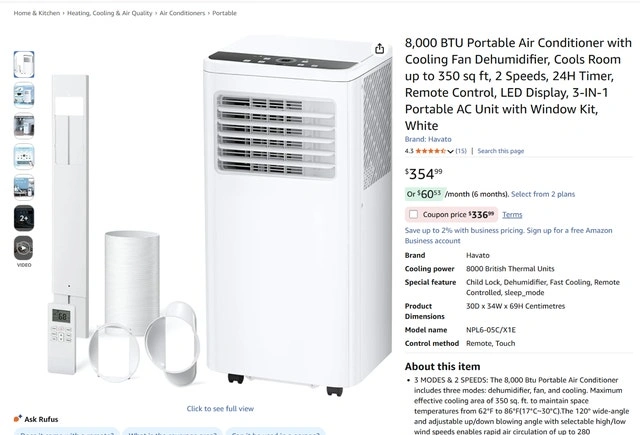Image resolution: width=640 pixels, height=435 pixels.
Task: Click Search this page link
Action: point(500,151)
